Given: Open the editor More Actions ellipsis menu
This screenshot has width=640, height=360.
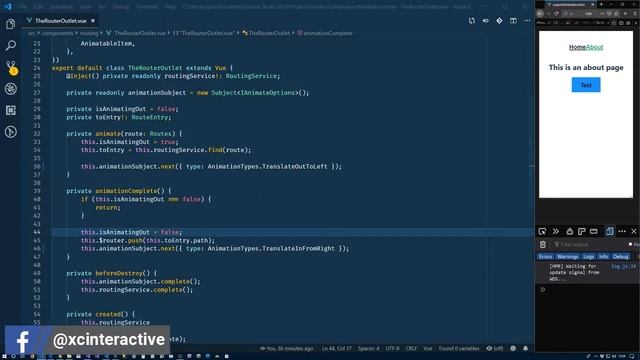Looking at the screenshot, I should 527,20.
